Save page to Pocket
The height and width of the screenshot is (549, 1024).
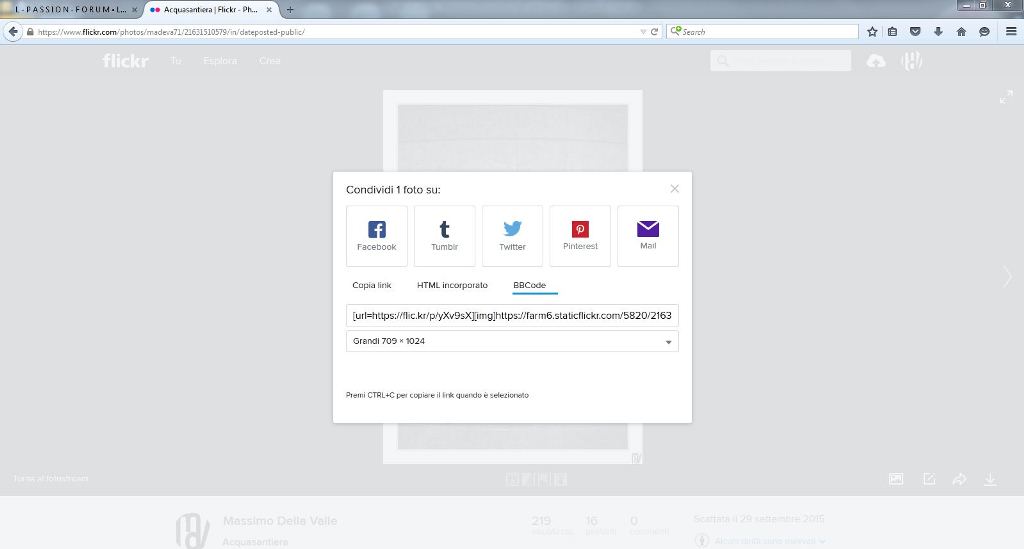tap(915, 31)
